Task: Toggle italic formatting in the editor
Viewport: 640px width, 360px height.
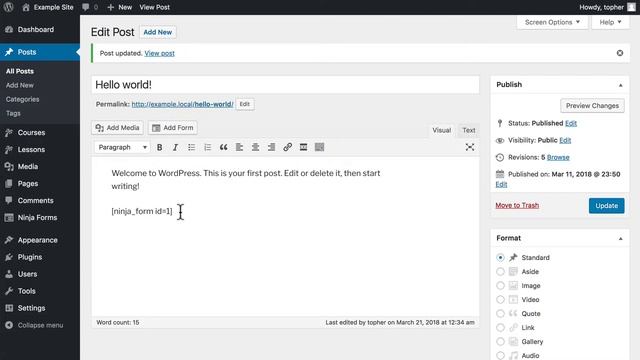Action: point(176,147)
